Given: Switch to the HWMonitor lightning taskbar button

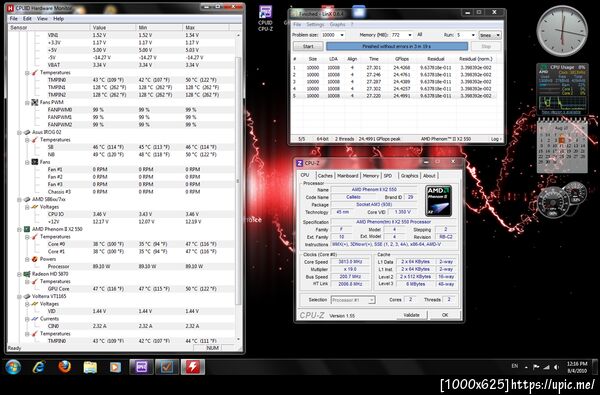Looking at the screenshot, I should [192, 367].
